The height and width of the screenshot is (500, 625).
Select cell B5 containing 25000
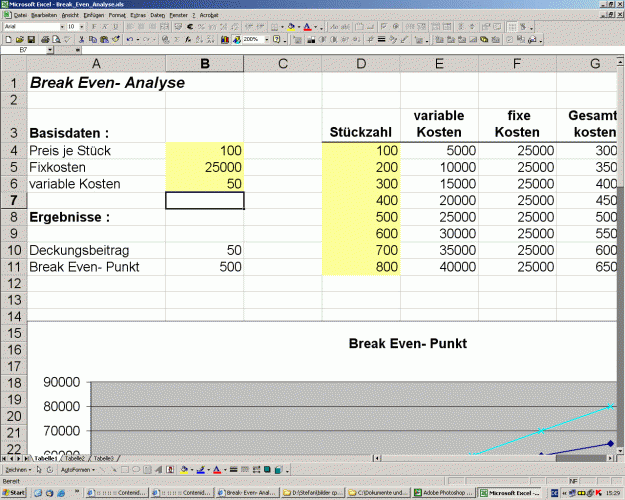204,167
